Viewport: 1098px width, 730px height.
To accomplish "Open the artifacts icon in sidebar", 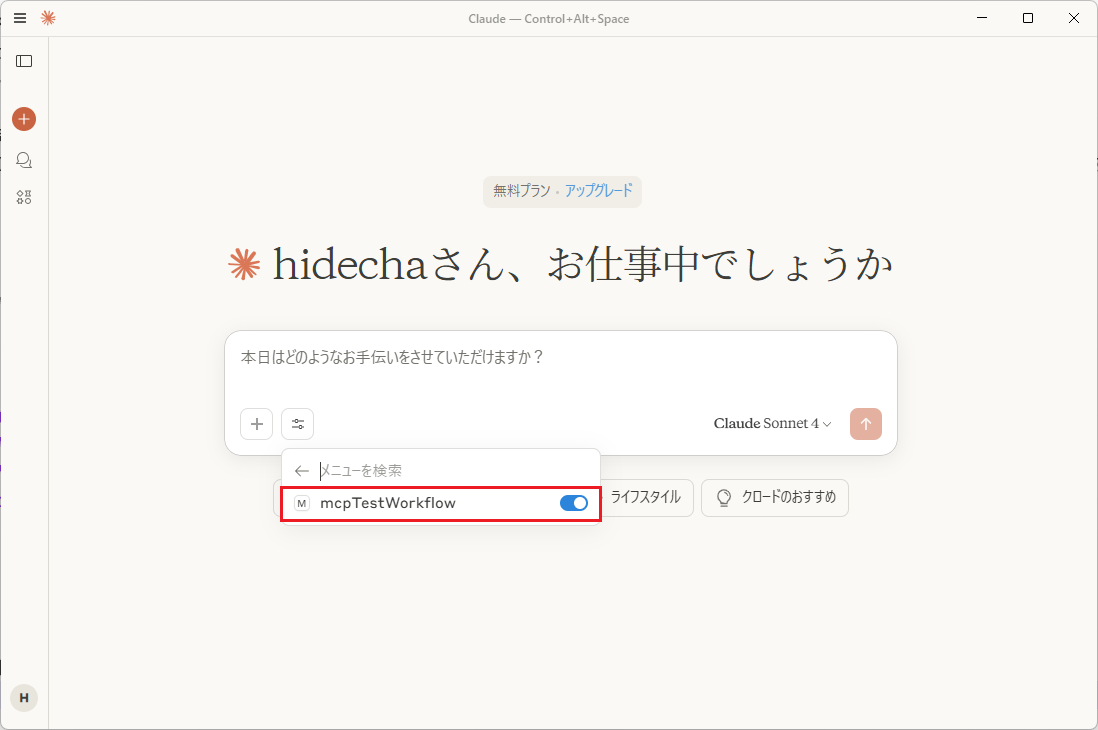I will click(24, 197).
